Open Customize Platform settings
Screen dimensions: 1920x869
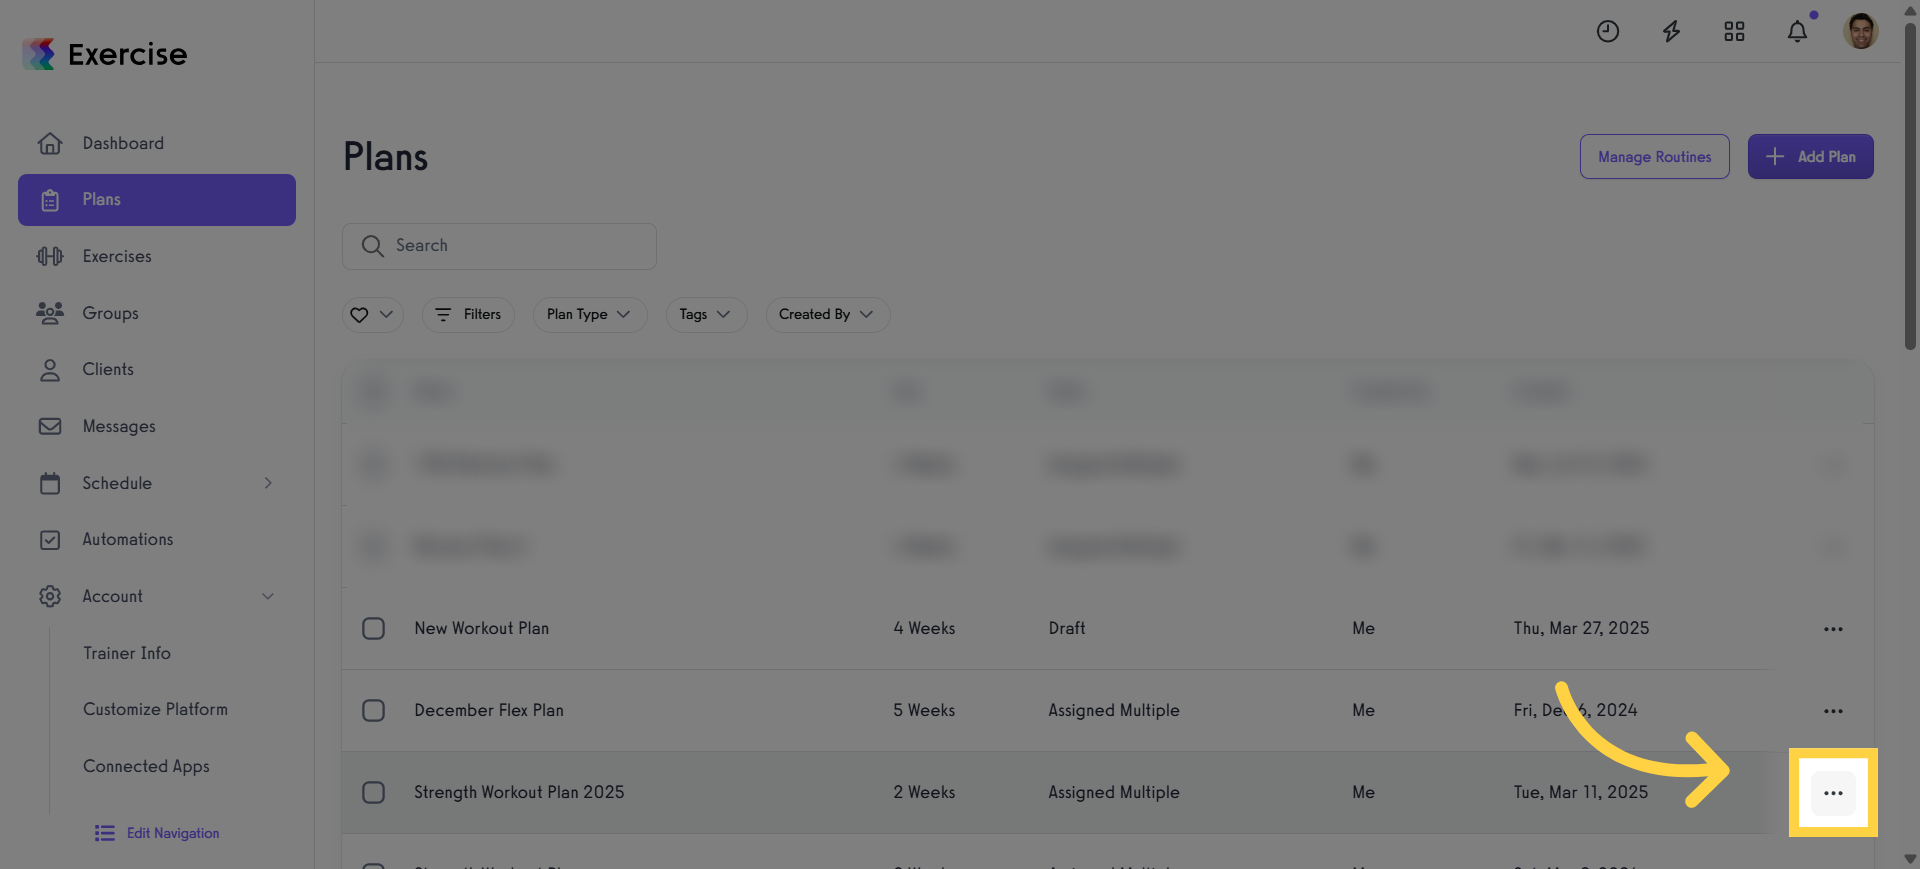pos(155,709)
